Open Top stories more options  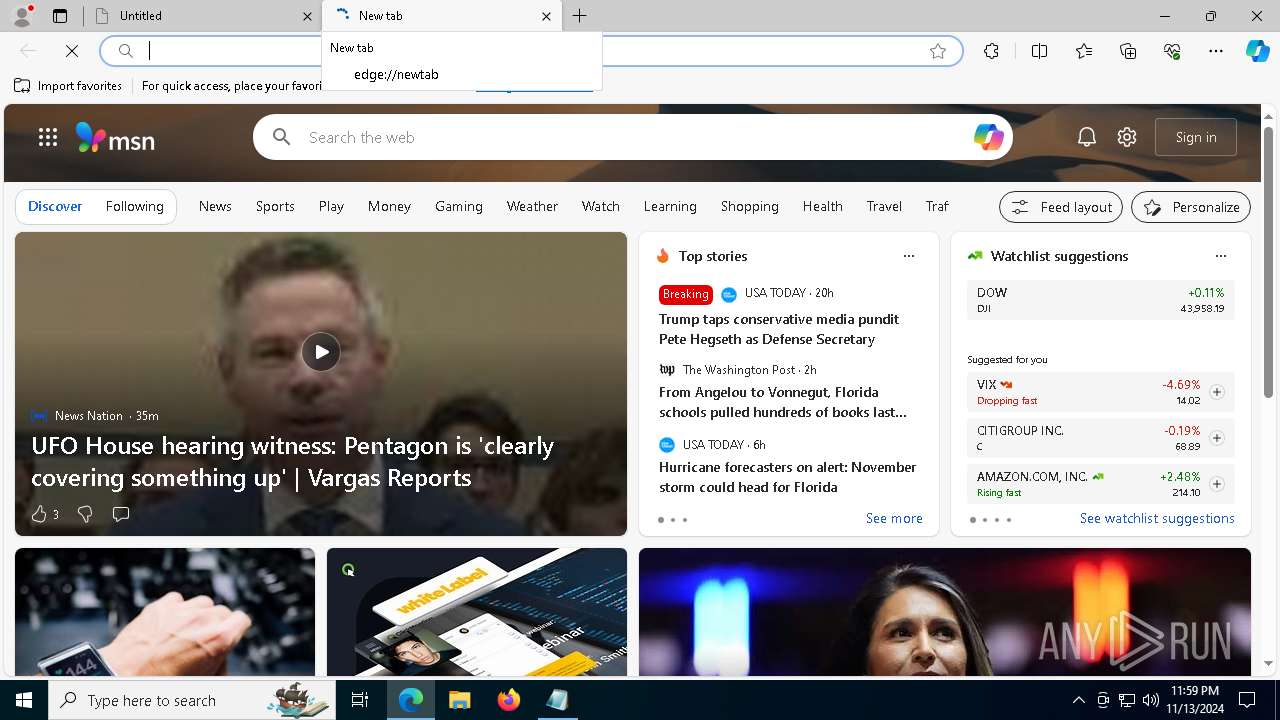(909, 256)
